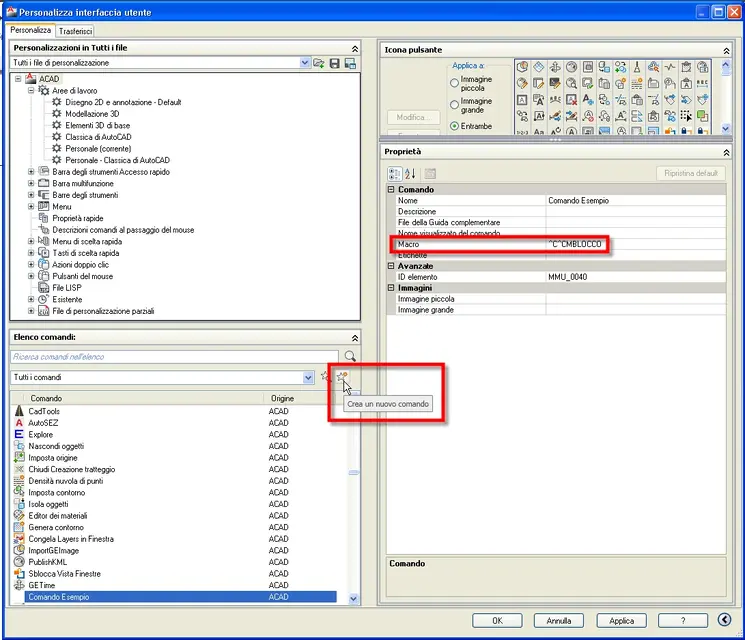
Task: Click the icon grid scroll down arrow
Action: coord(726,128)
